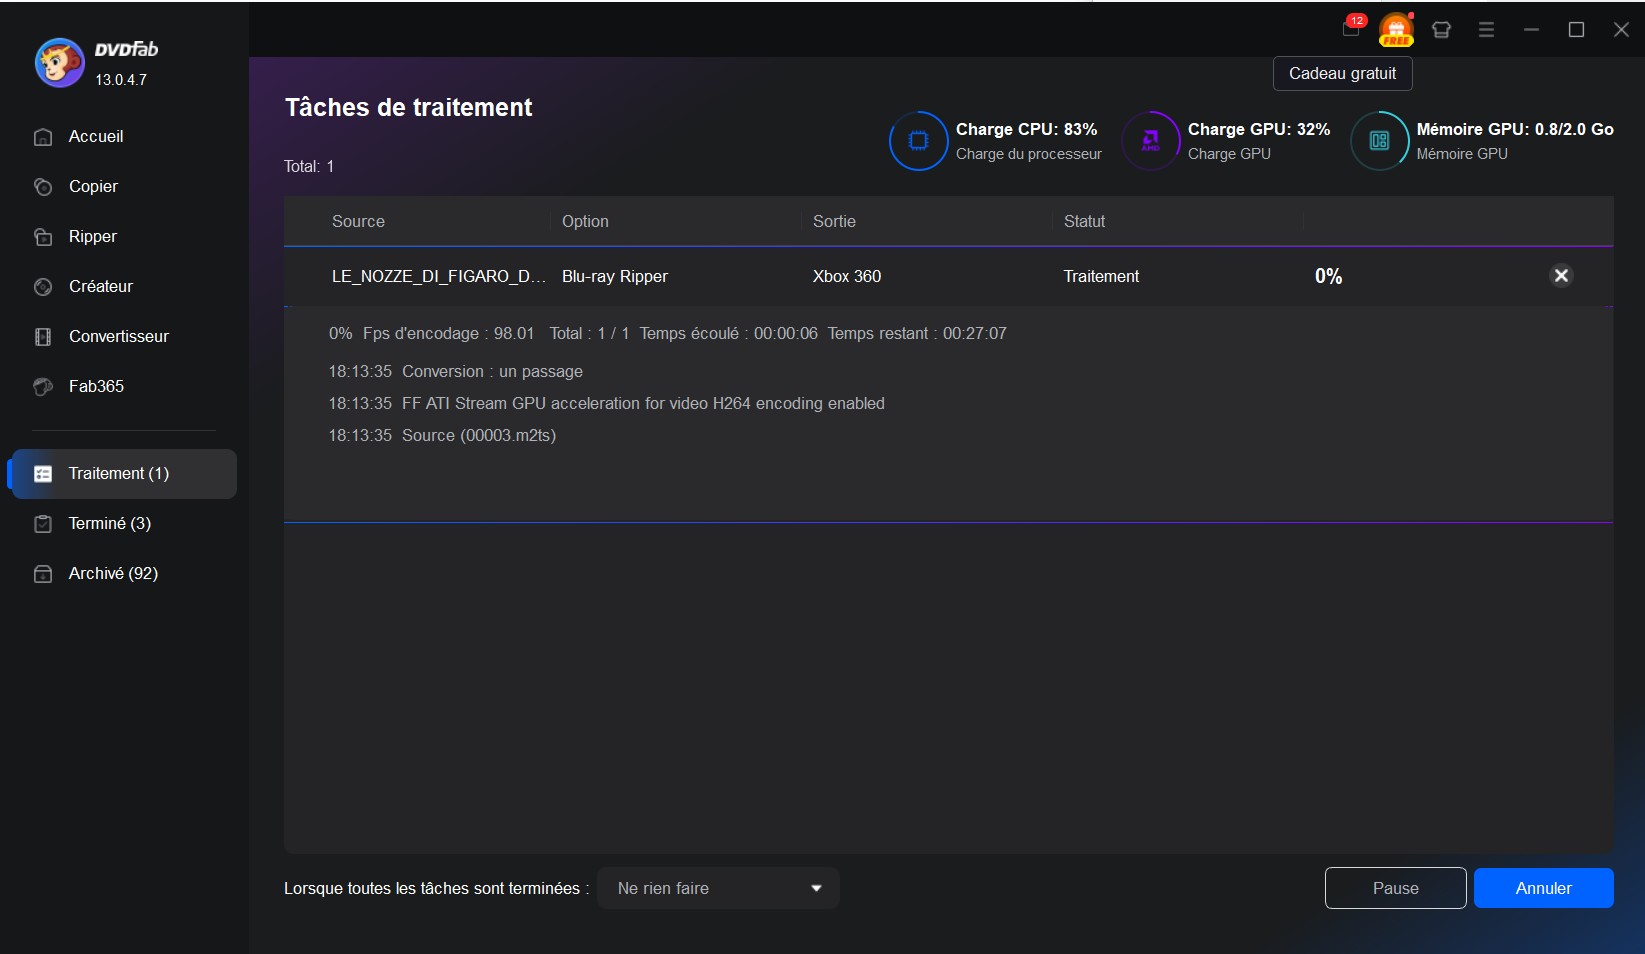The image size is (1645, 954).
Task: Click the Source column header
Action: click(358, 222)
